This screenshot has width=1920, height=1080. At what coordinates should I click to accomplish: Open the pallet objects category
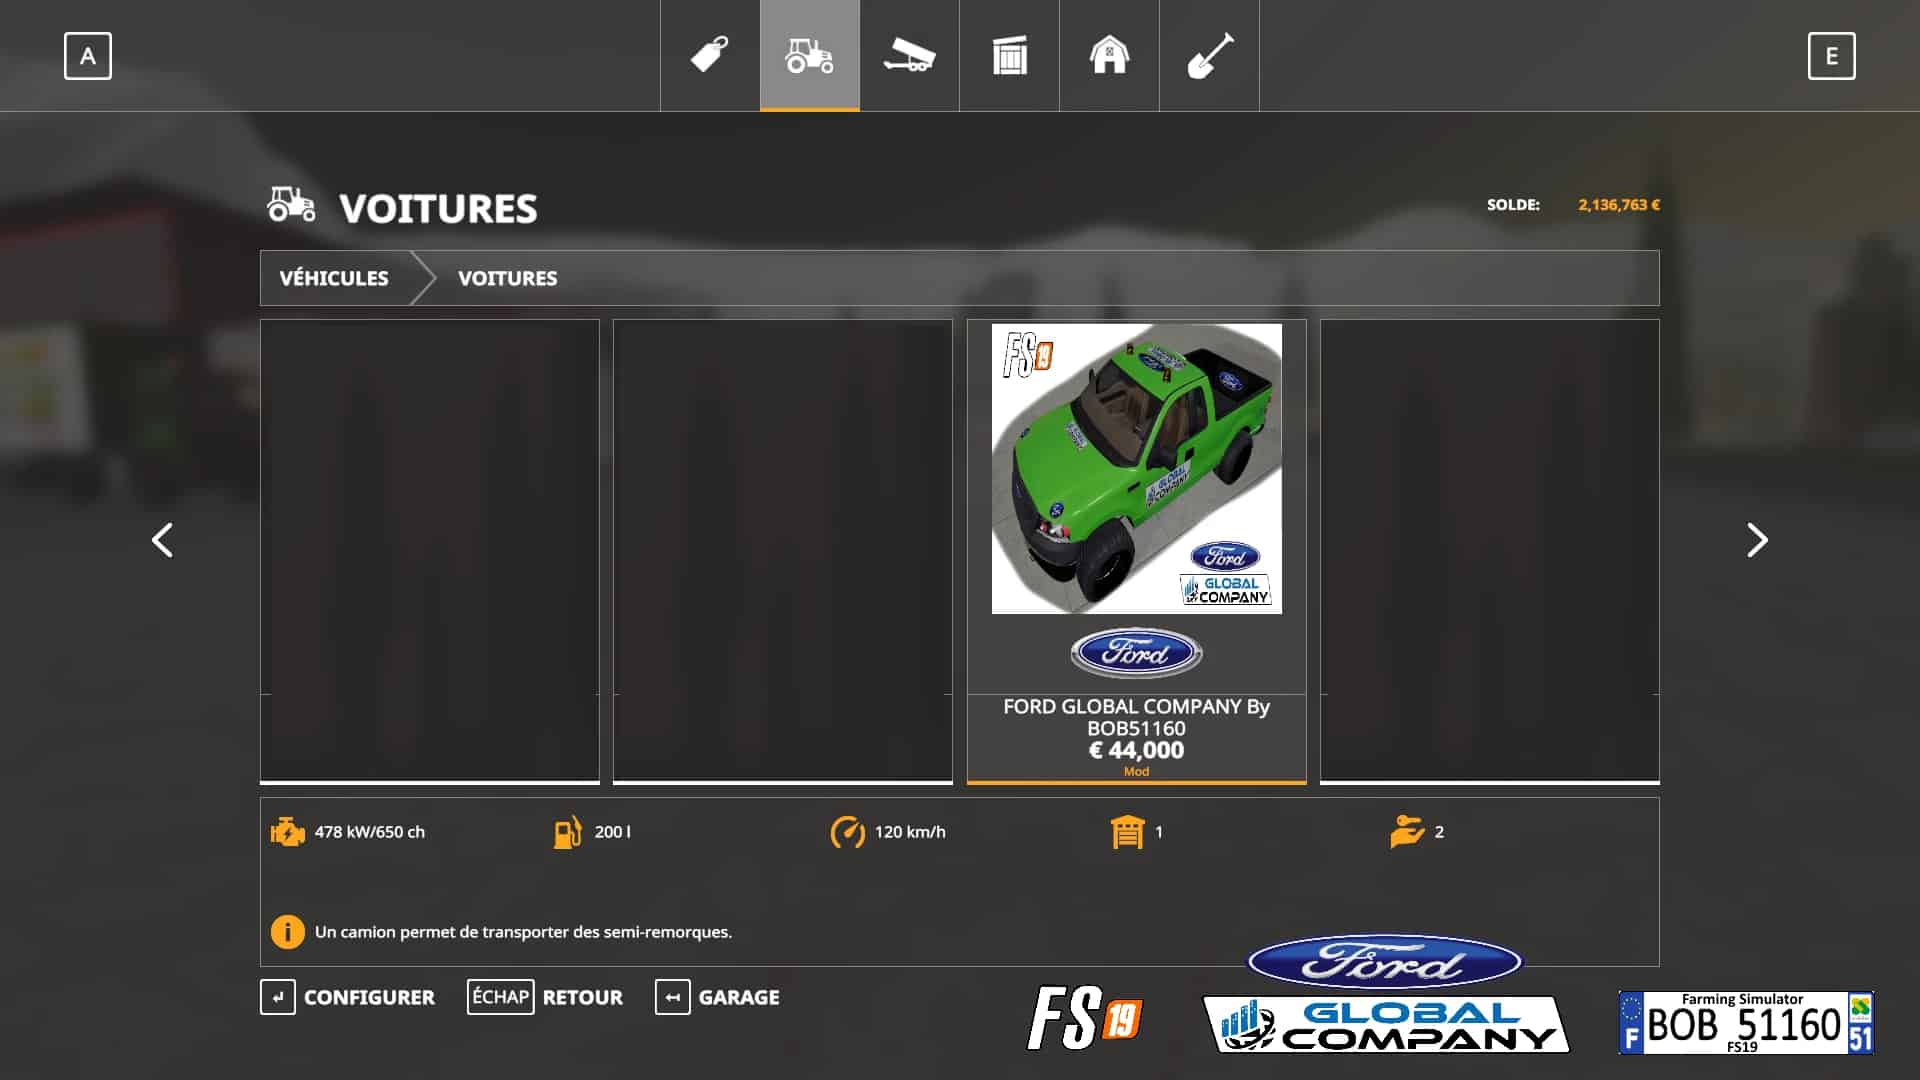(x=1009, y=55)
